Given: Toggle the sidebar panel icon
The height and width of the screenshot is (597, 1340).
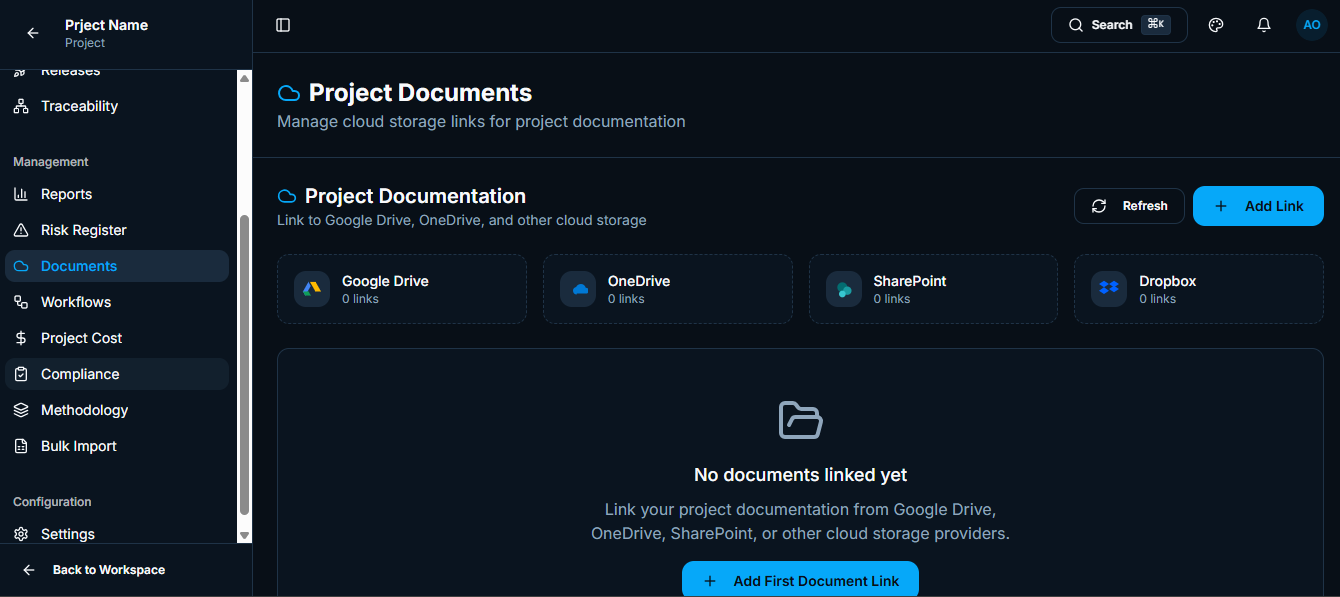Looking at the screenshot, I should (283, 25).
